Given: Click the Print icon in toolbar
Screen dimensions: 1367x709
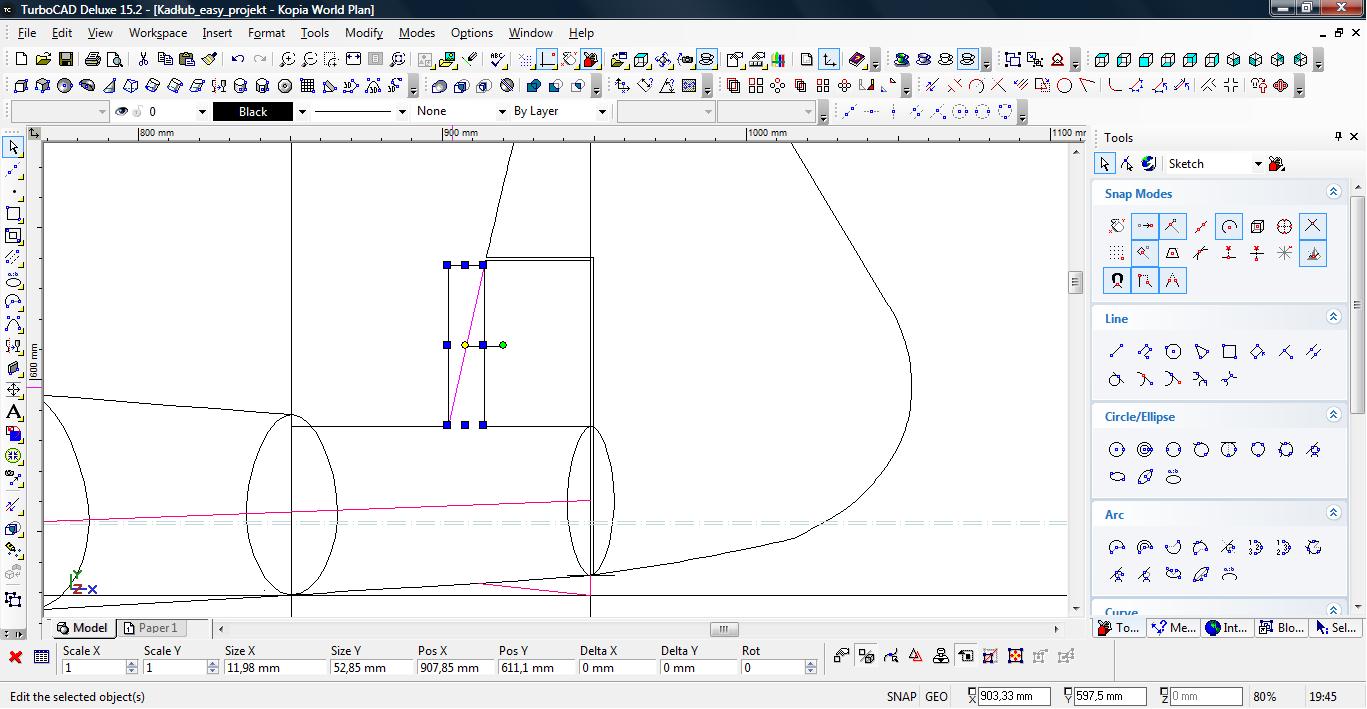Looking at the screenshot, I should pyautogui.click(x=93, y=60).
